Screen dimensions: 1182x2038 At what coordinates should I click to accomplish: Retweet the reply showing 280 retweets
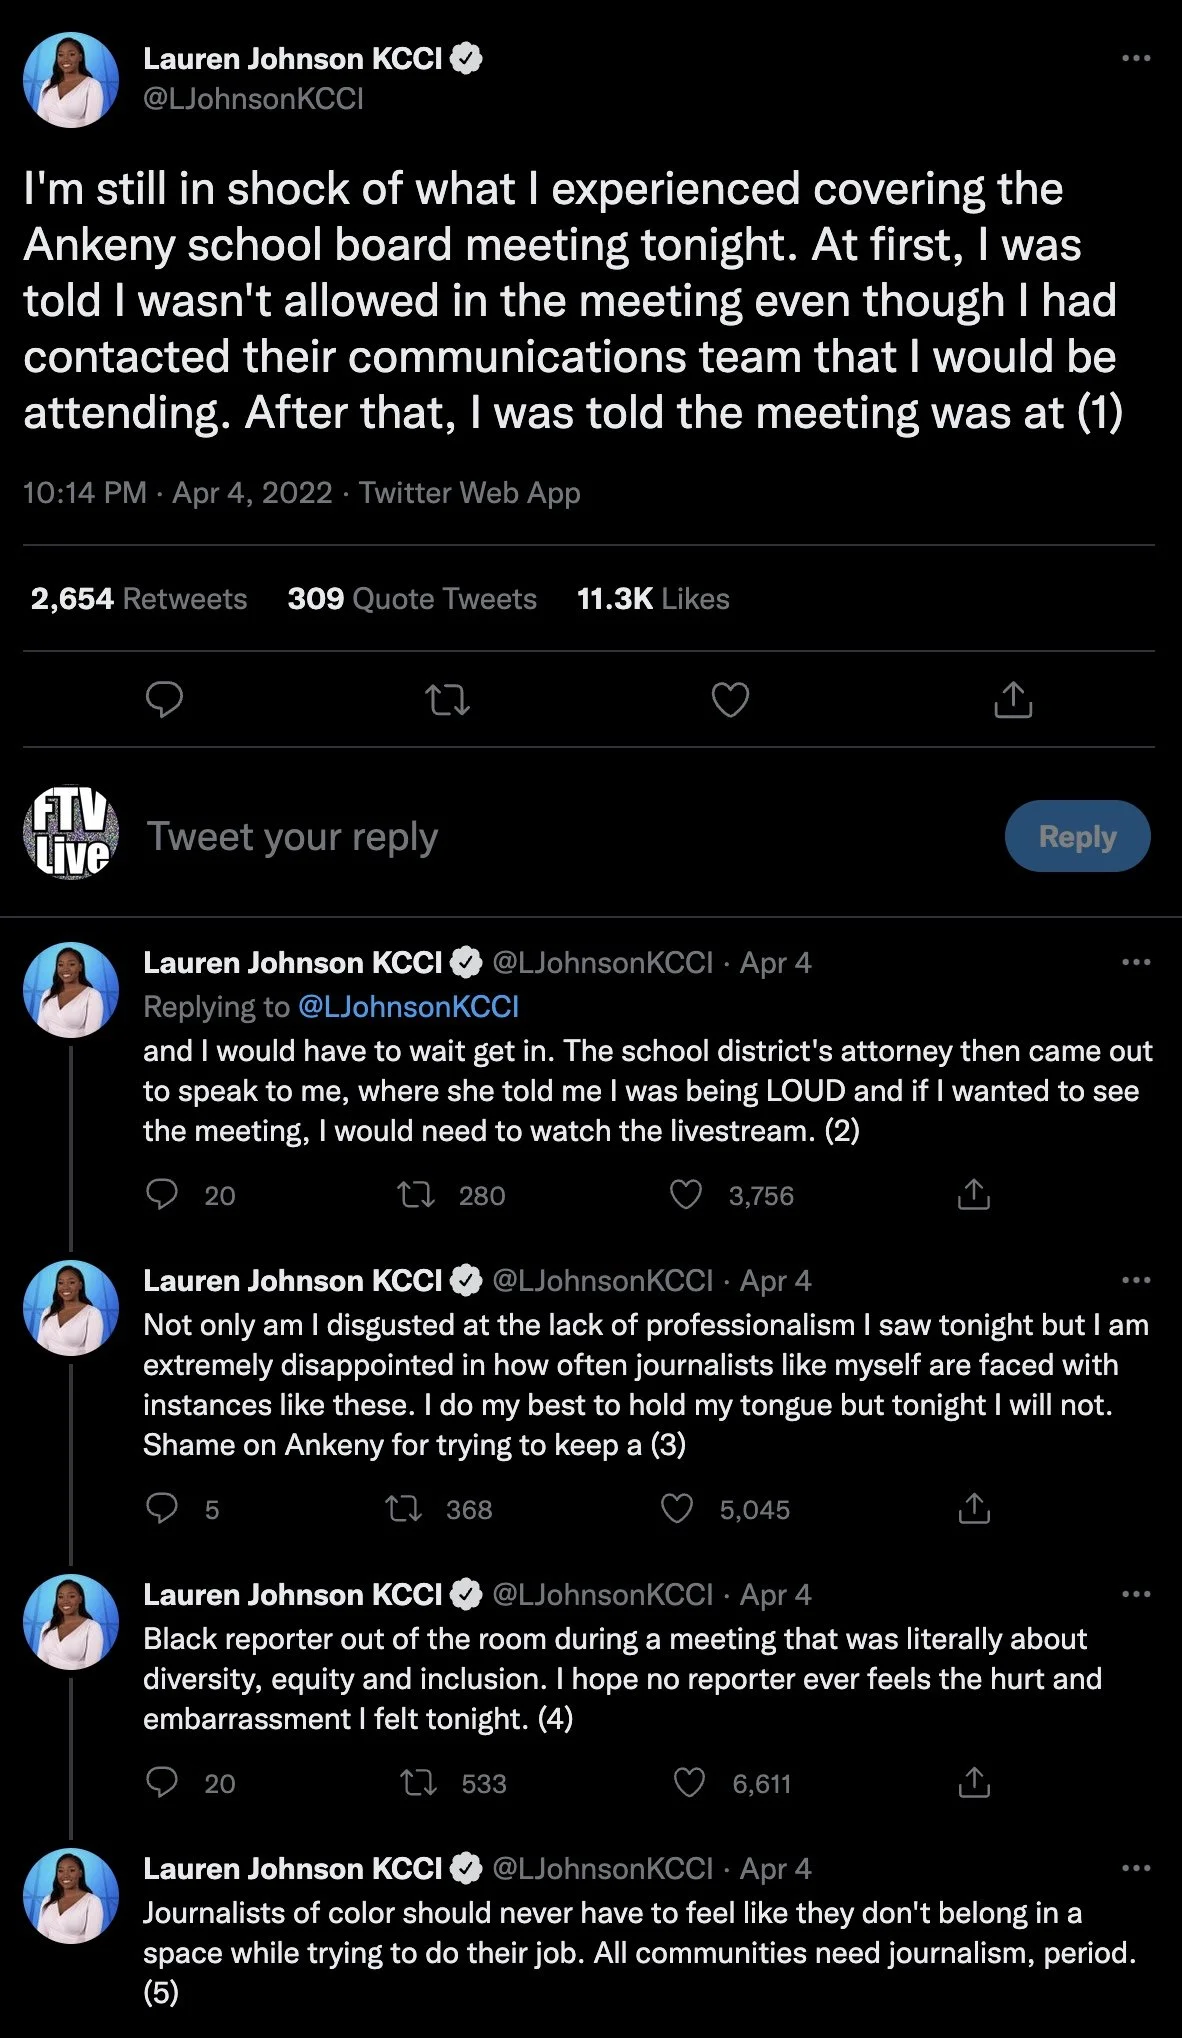click(416, 1195)
